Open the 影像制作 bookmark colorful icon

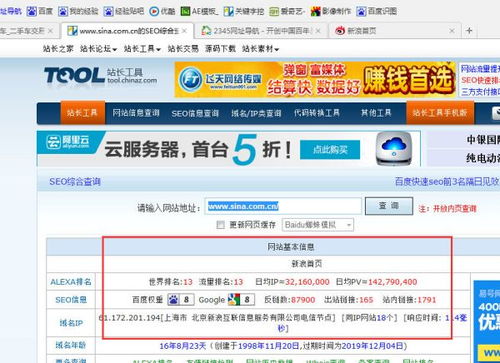[315, 11]
